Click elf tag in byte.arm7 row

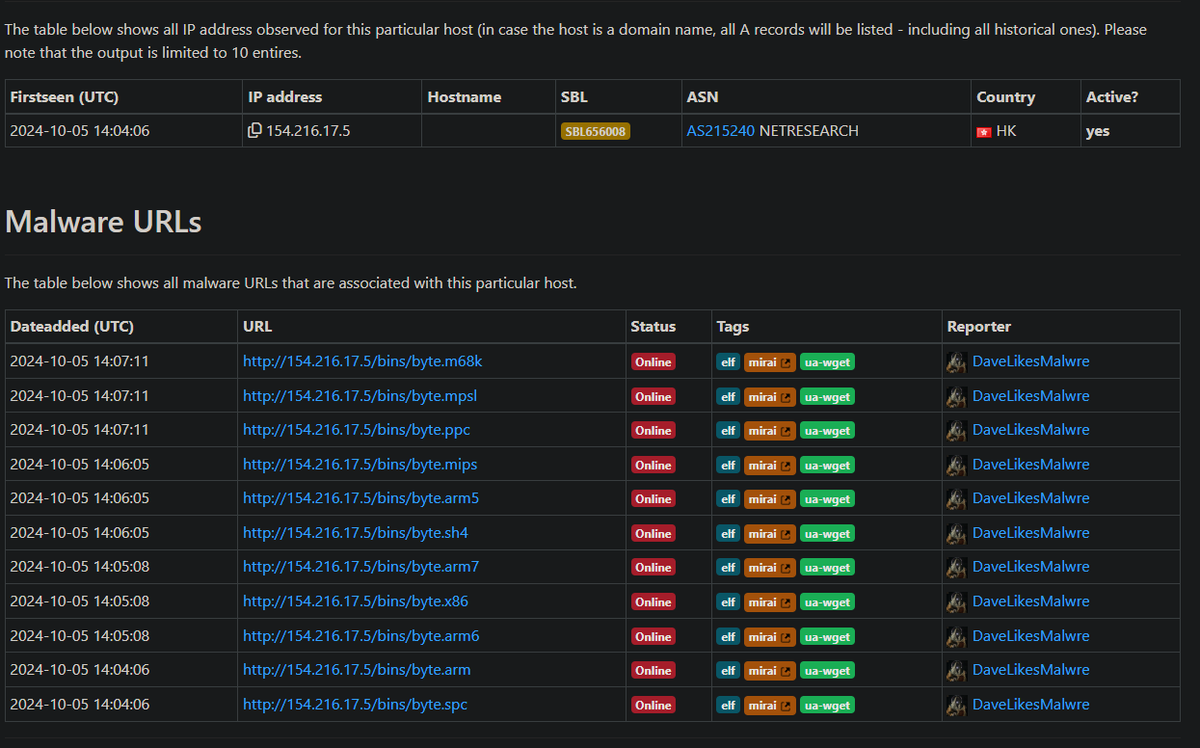tap(728, 568)
